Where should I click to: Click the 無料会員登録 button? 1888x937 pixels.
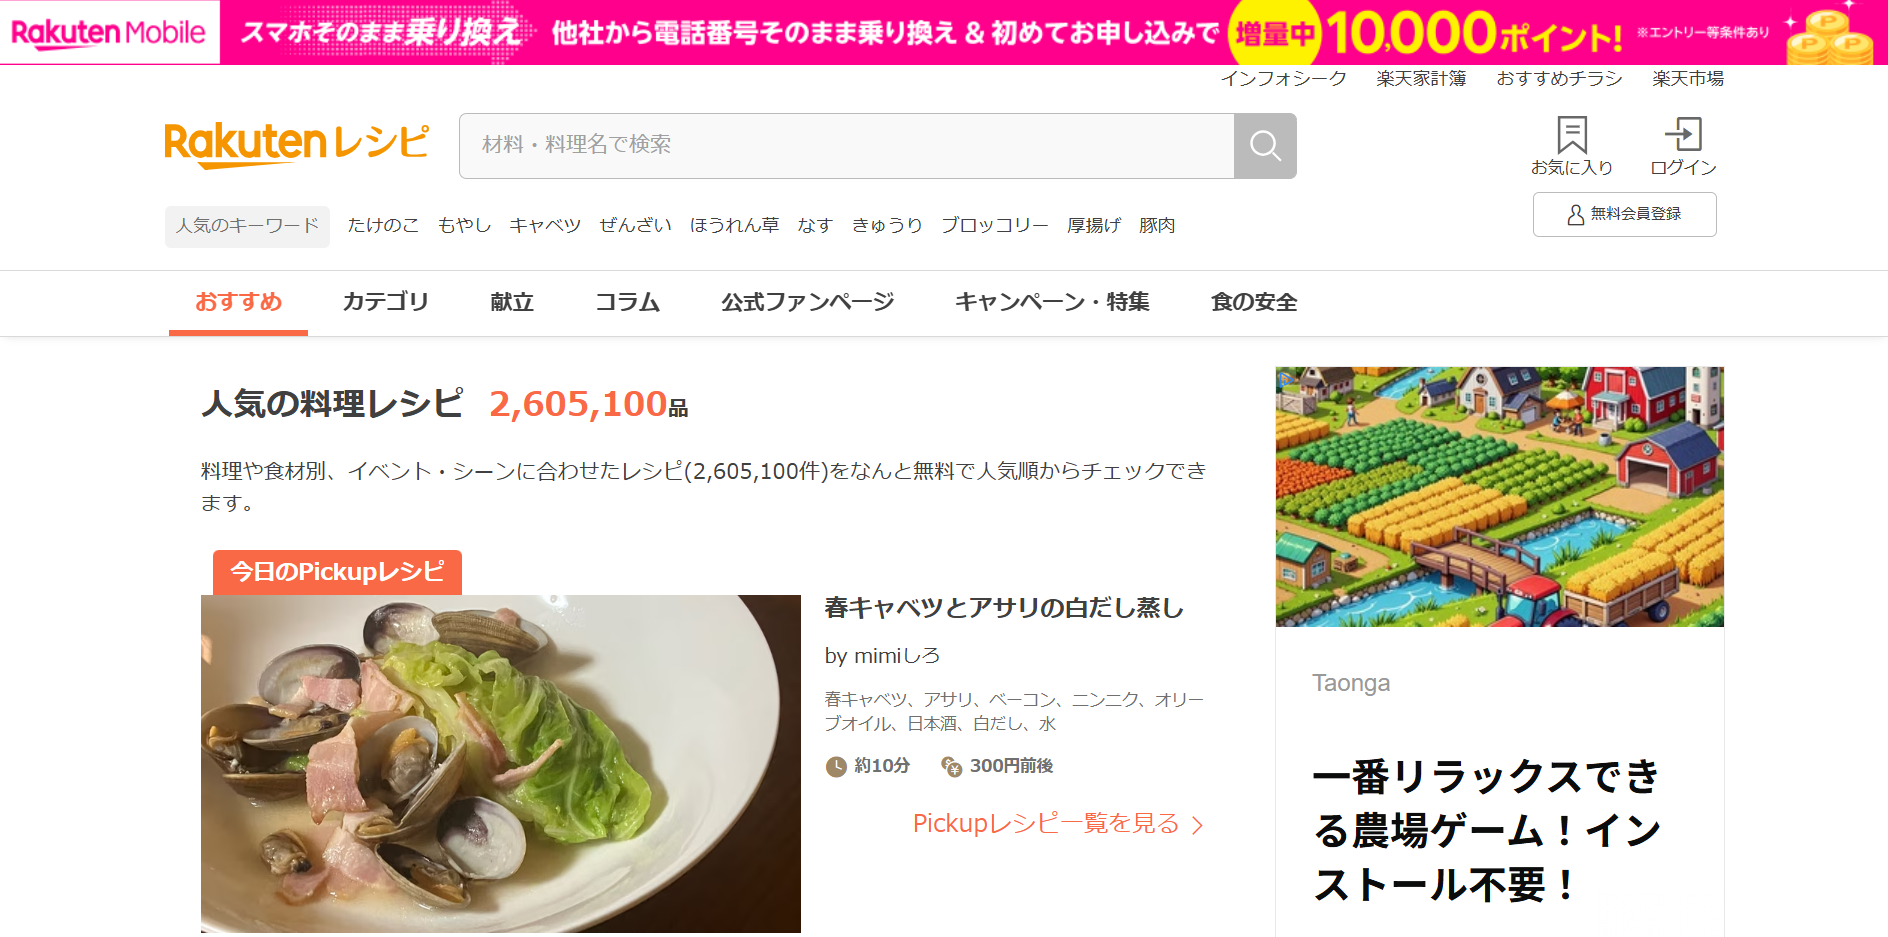[x=1625, y=214]
